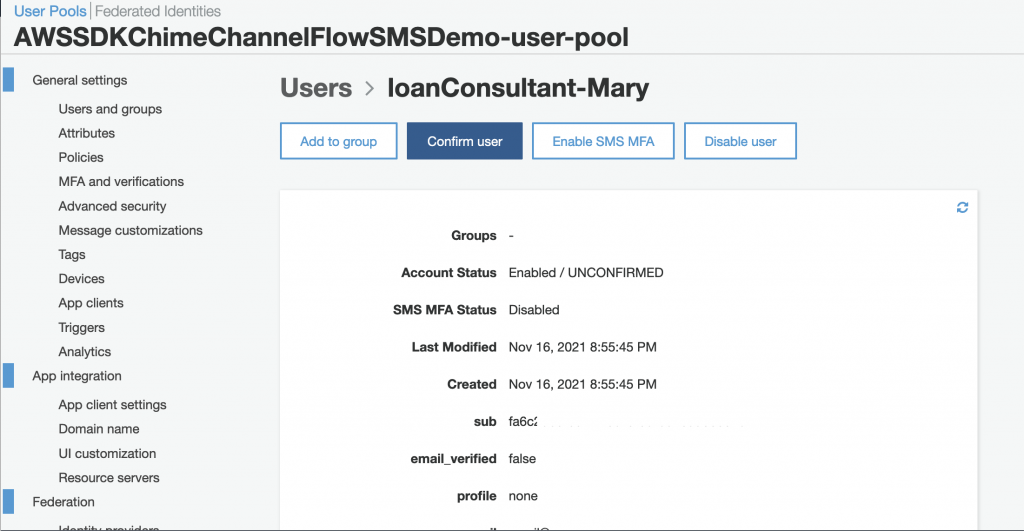Open MFA and verifications settings
Screen dimensions: 1024x531
pyautogui.click(x=121, y=182)
